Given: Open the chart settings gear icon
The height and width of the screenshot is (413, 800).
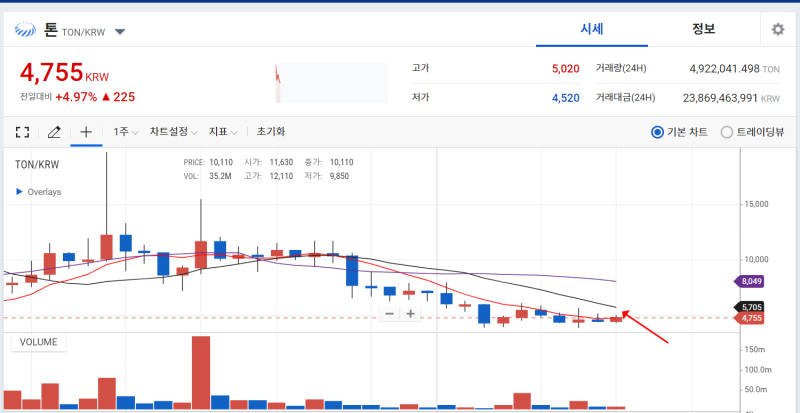Looking at the screenshot, I should pos(778,30).
